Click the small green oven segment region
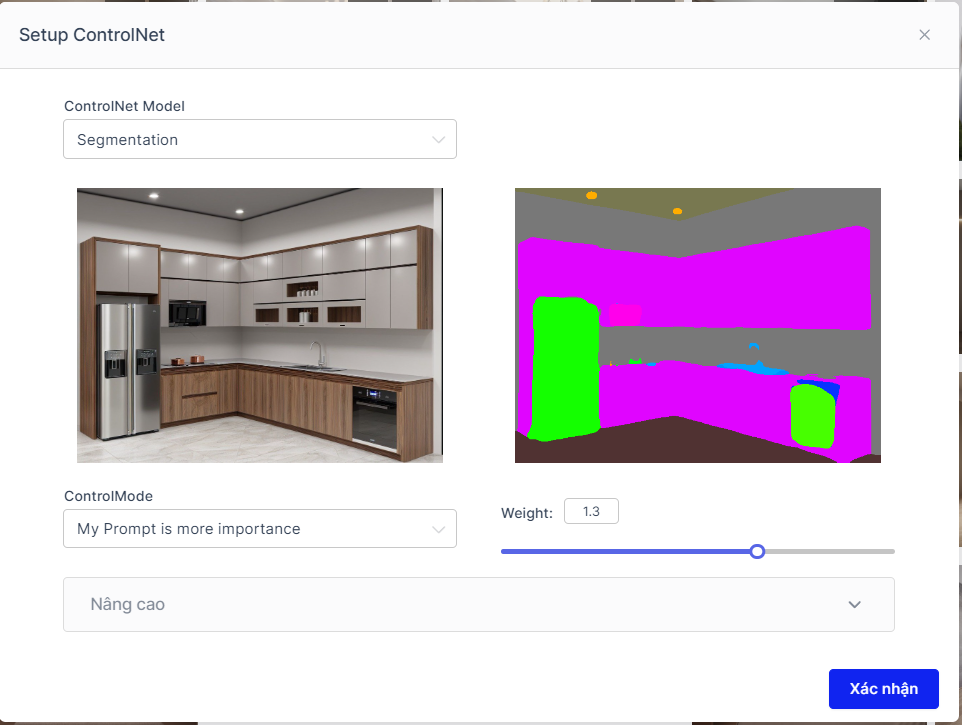The image size is (962, 725). (x=812, y=415)
